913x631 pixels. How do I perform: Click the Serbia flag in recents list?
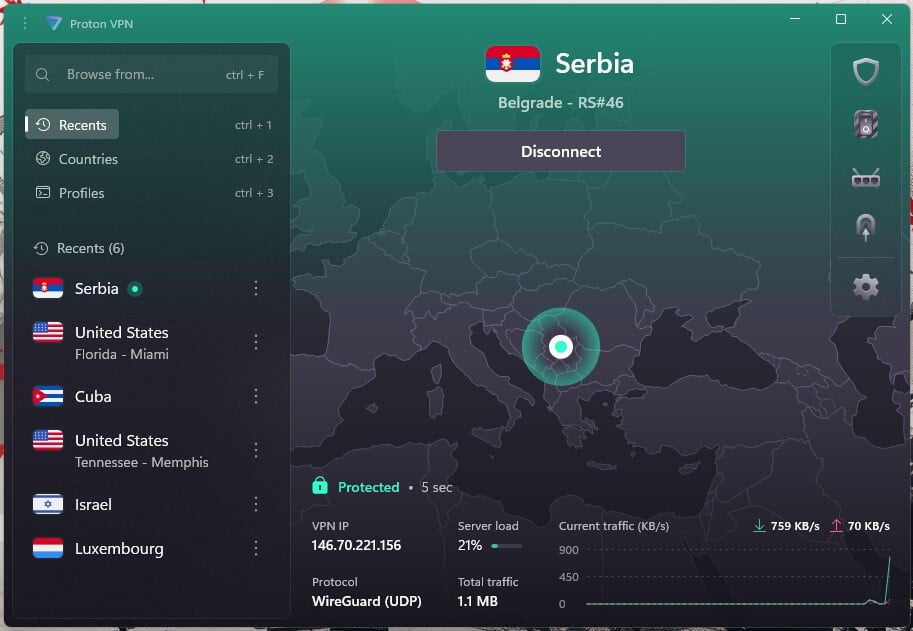[48, 288]
